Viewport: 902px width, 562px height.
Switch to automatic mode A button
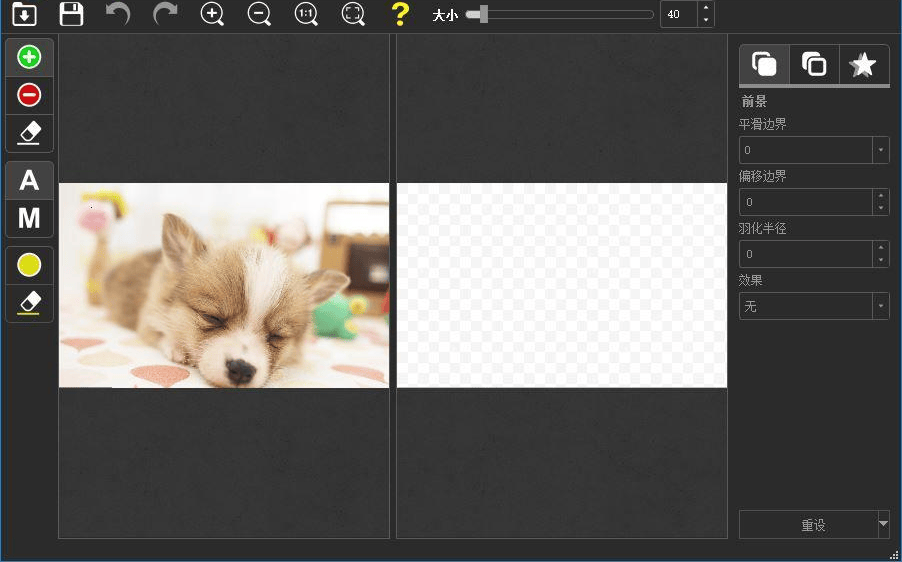[29, 180]
